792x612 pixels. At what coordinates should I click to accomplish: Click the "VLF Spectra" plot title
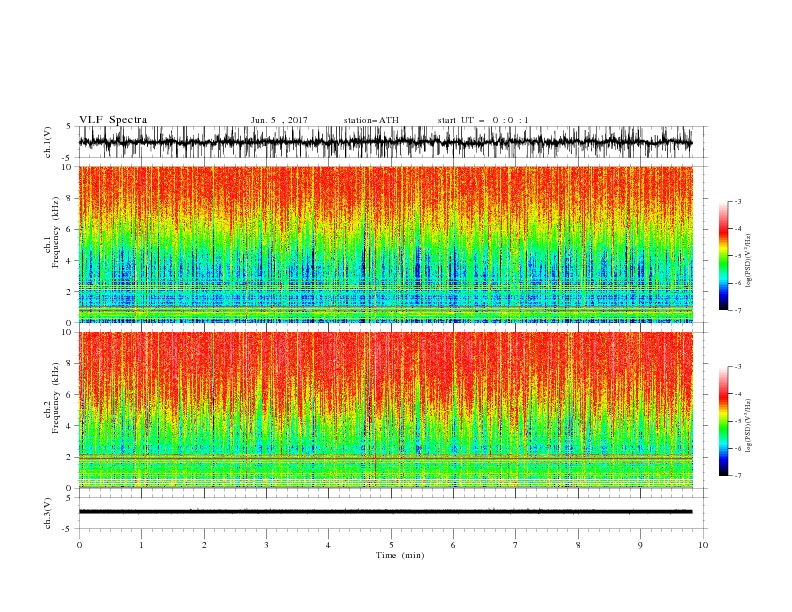[113, 120]
